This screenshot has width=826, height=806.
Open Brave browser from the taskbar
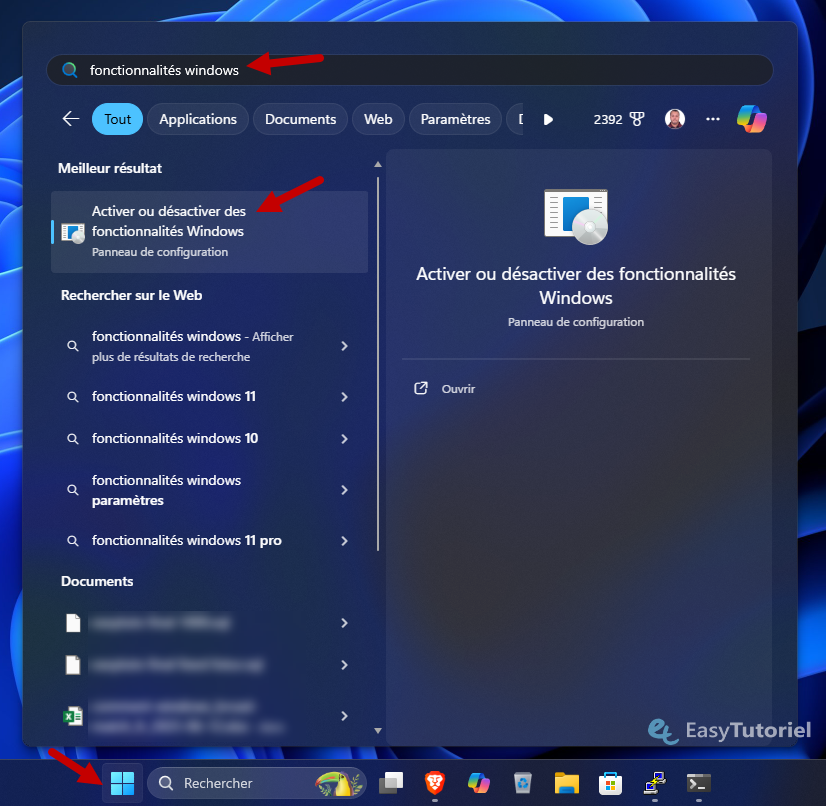(434, 783)
